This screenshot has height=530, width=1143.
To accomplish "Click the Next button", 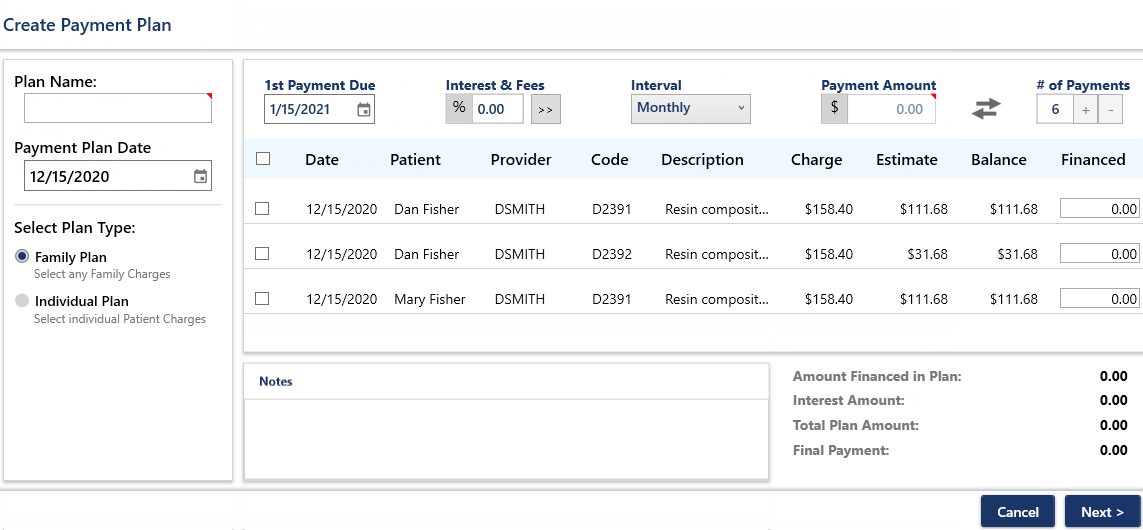I will pyautogui.click(x=1102, y=512).
